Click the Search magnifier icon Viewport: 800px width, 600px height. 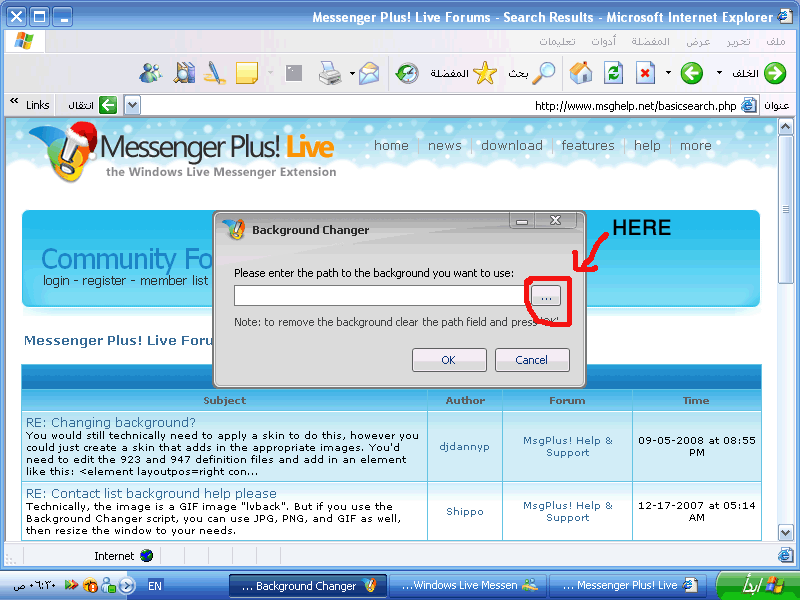click(x=543, y=73)
